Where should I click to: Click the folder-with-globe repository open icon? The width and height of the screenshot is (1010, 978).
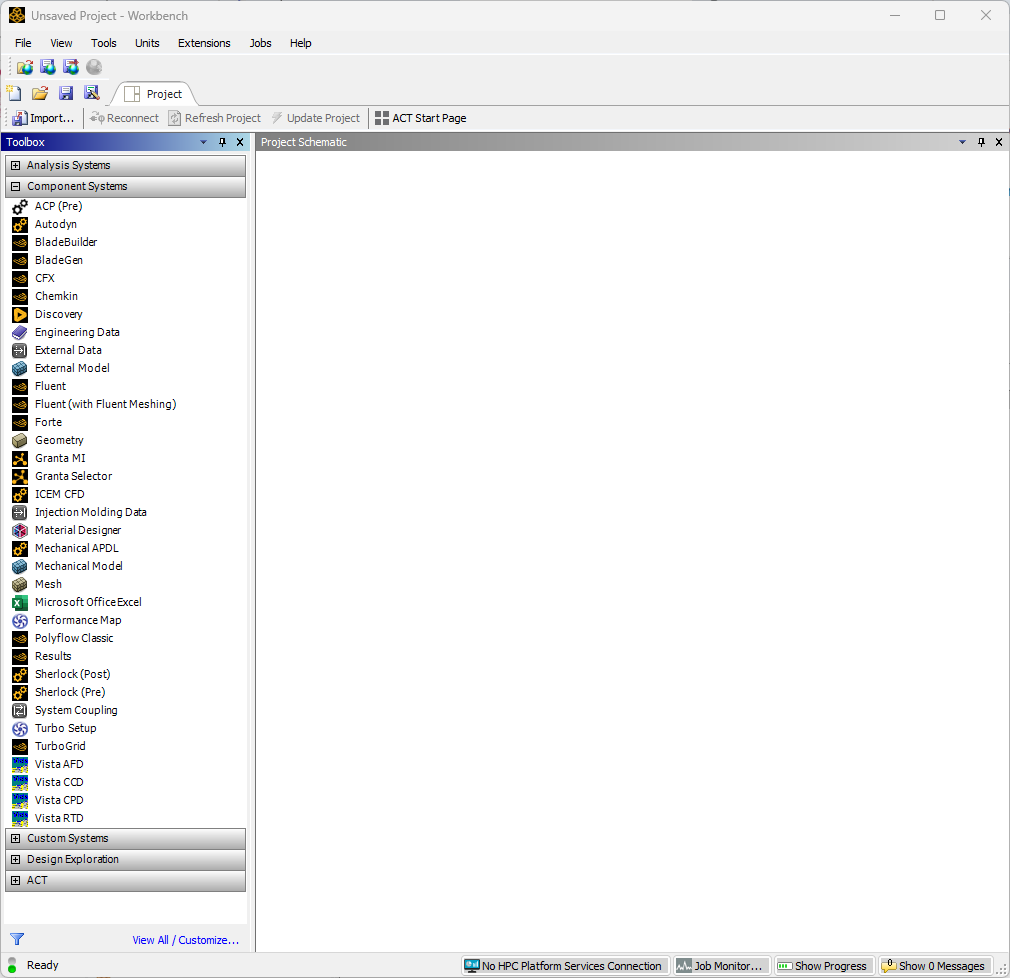coord(24,67)
